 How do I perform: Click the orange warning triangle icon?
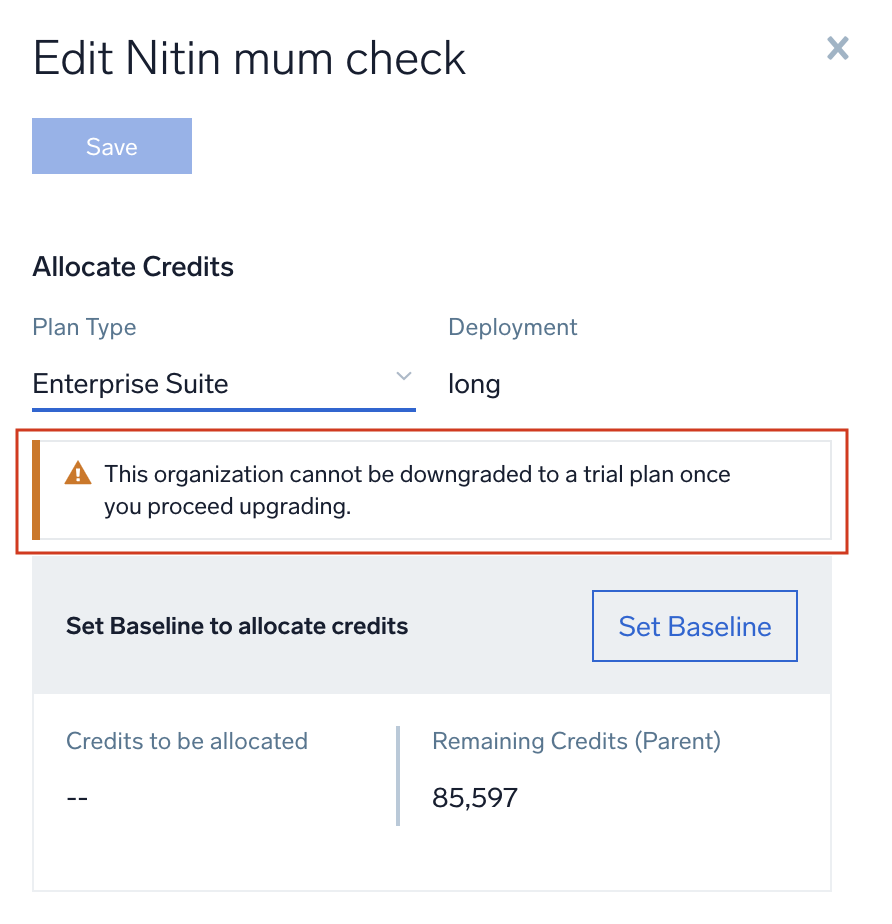[x=78, y=474]
